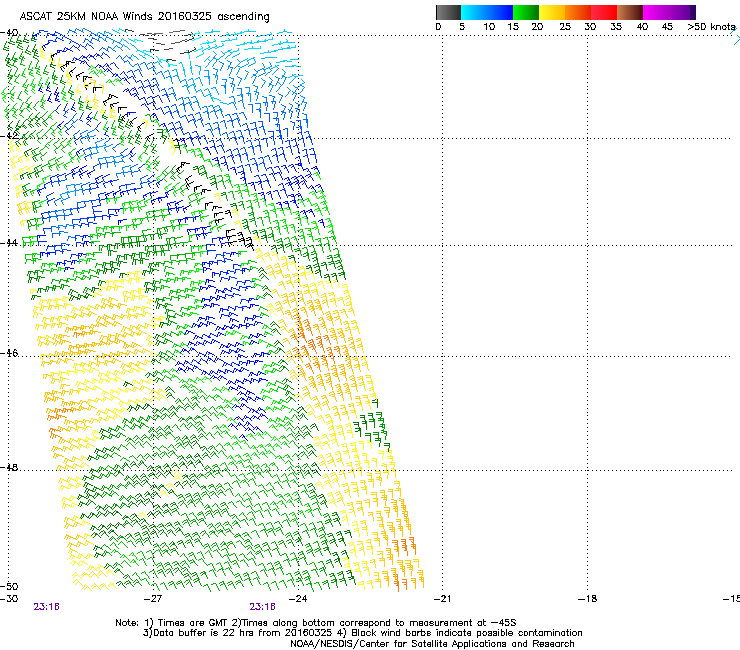Click the note about Data buffer is 22 hrs
This screenshot has height=650, width=740.
click(x=240, y=633)
